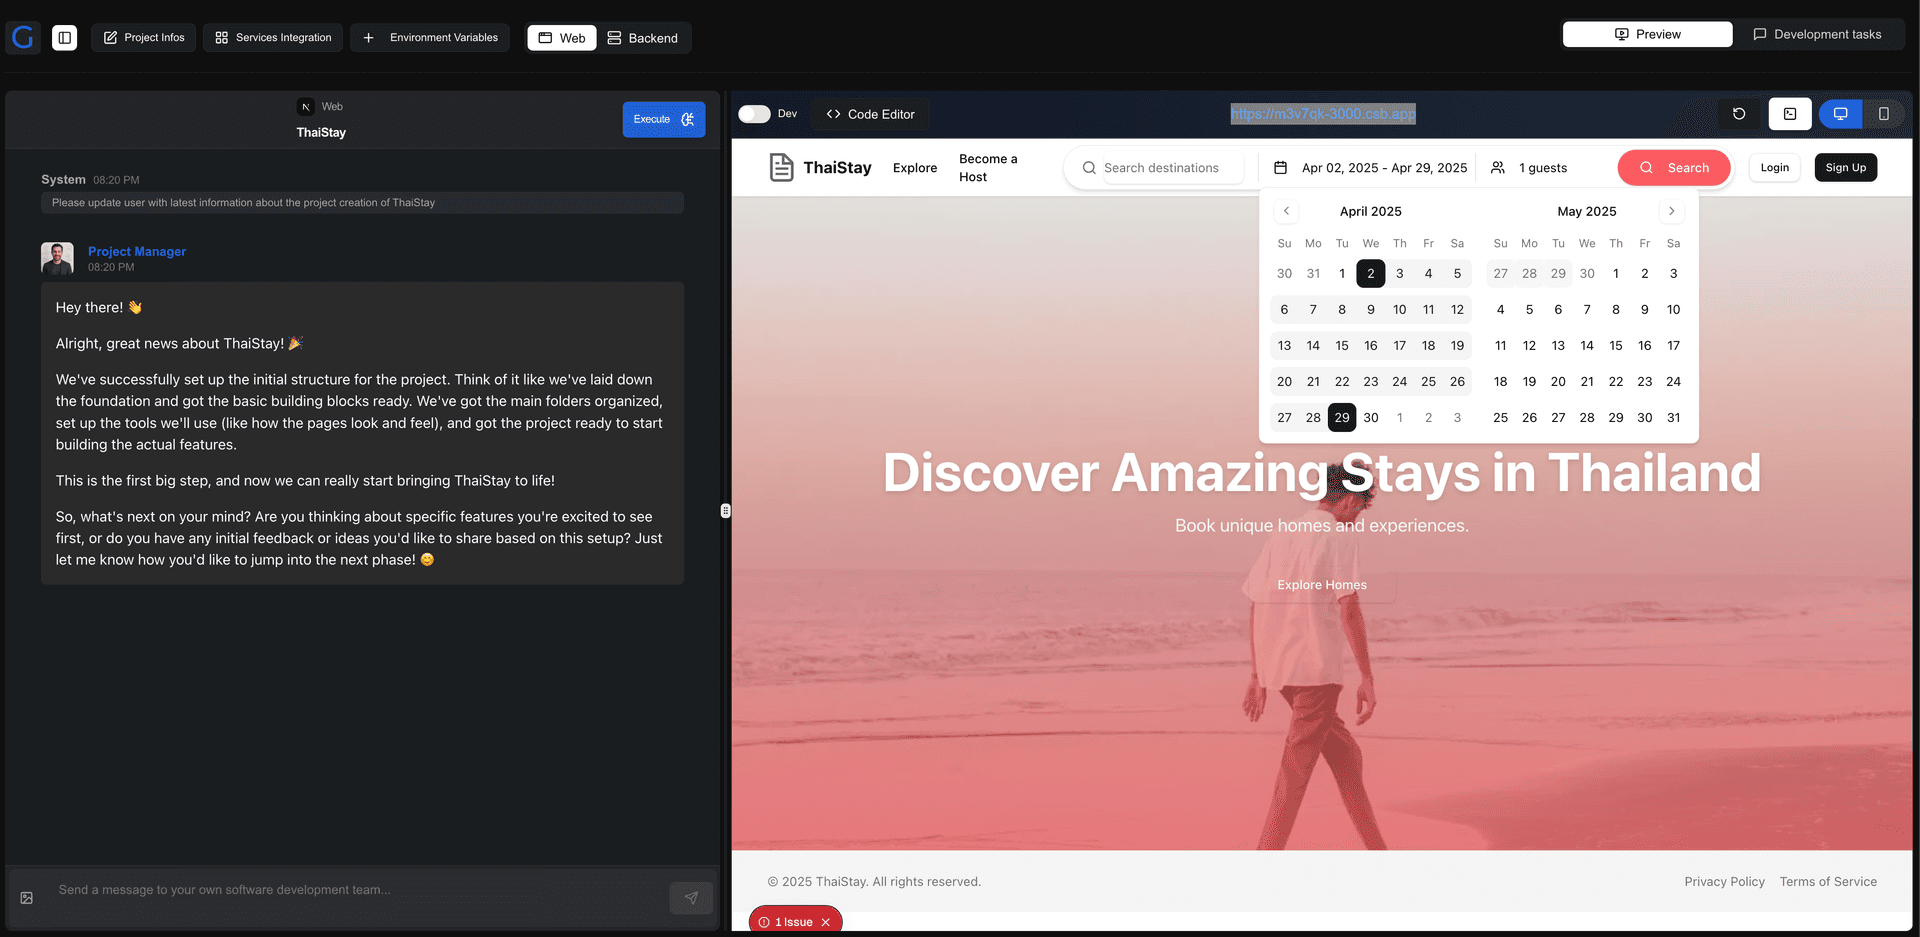Click the ThaiStay logo icon
Image resolution: width=1920 pixels, height=937 pixels.
[781, 168]
